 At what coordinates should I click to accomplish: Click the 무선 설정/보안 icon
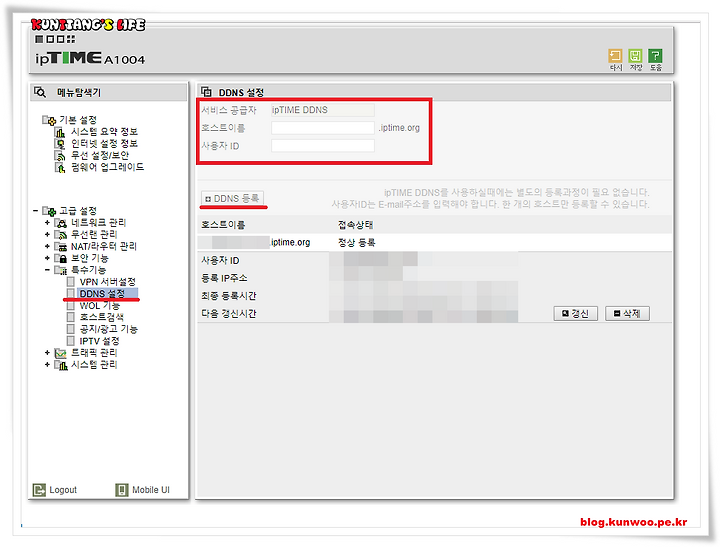tap(60, 156)
